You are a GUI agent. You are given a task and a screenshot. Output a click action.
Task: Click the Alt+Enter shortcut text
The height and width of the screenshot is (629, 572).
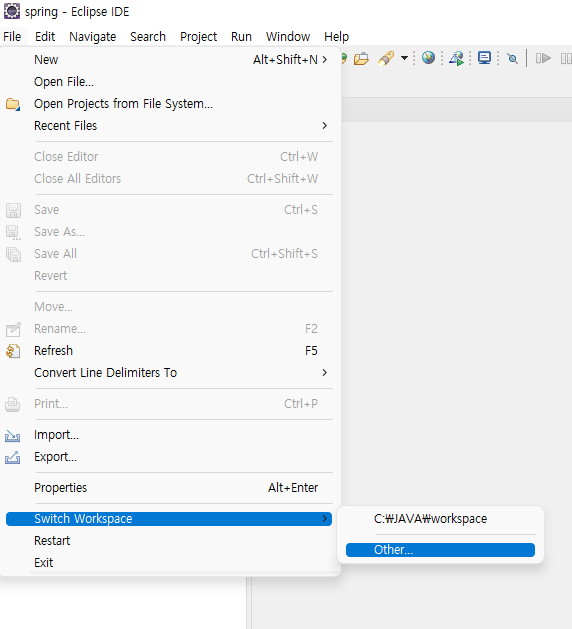(293, 488)
